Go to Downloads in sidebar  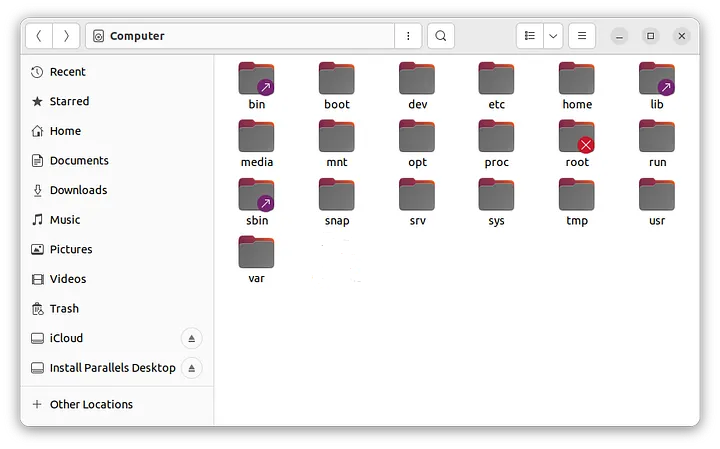pos(78,190)
